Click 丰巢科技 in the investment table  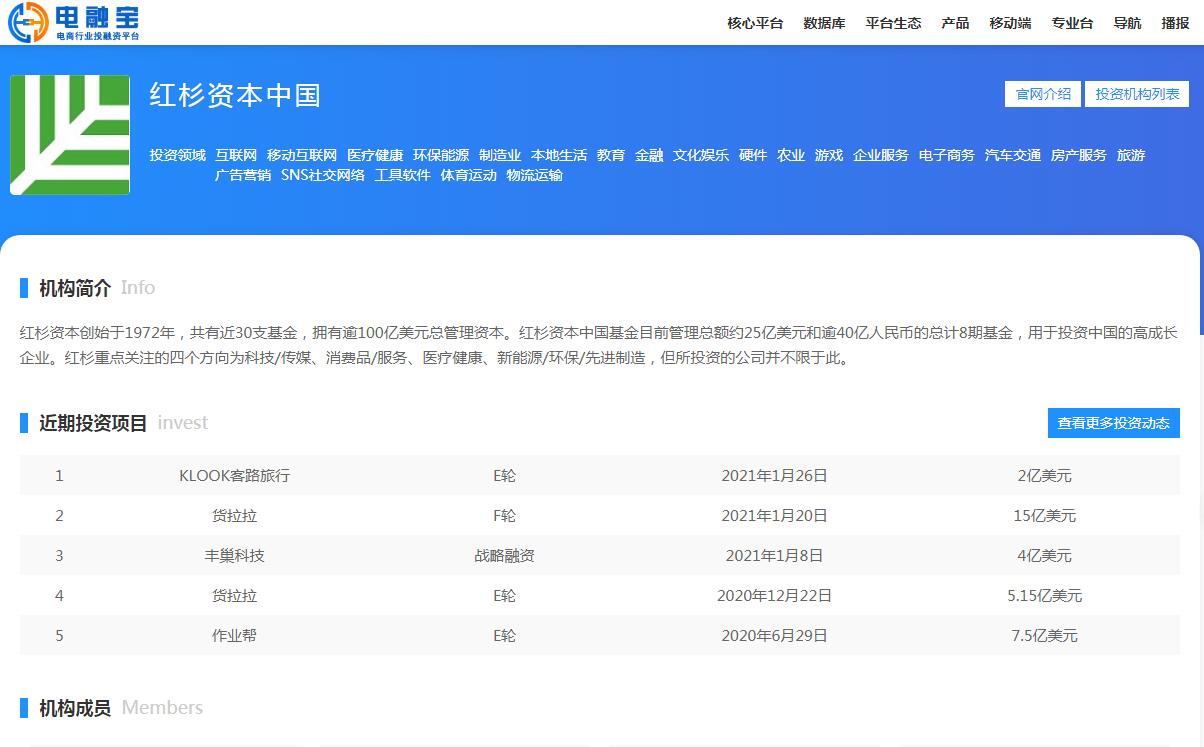pyautogui.click(x=235, y=555)
